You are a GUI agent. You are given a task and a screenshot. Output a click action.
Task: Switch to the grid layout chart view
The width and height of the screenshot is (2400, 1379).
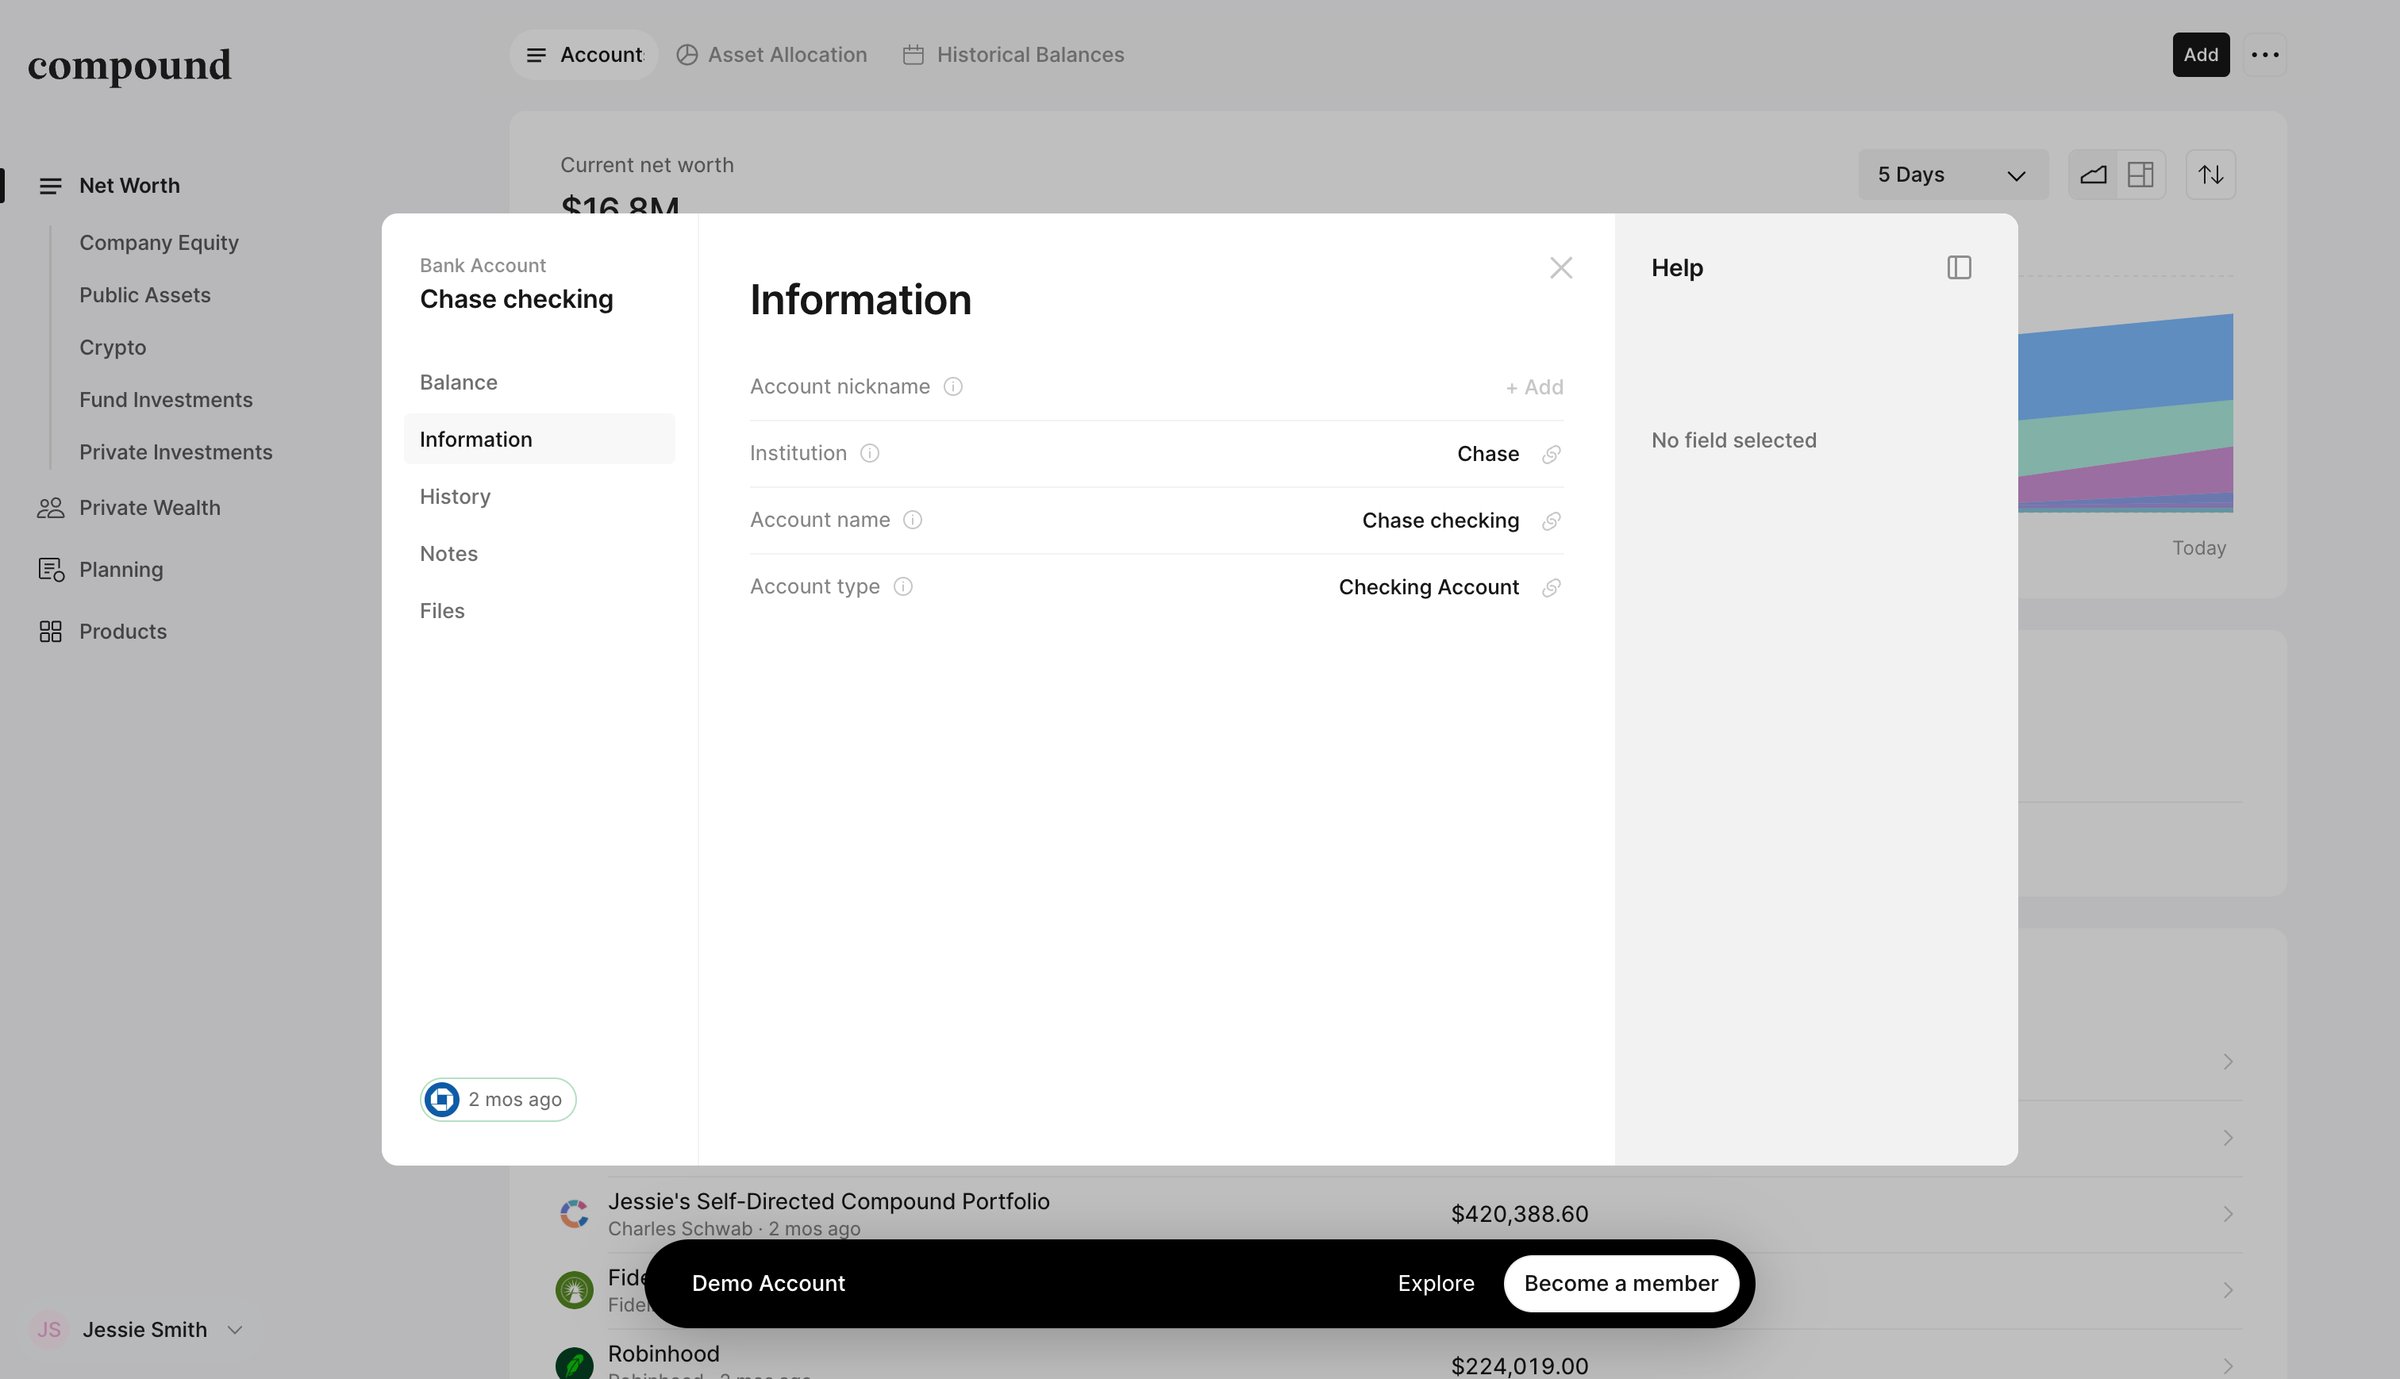(2141, 175)
